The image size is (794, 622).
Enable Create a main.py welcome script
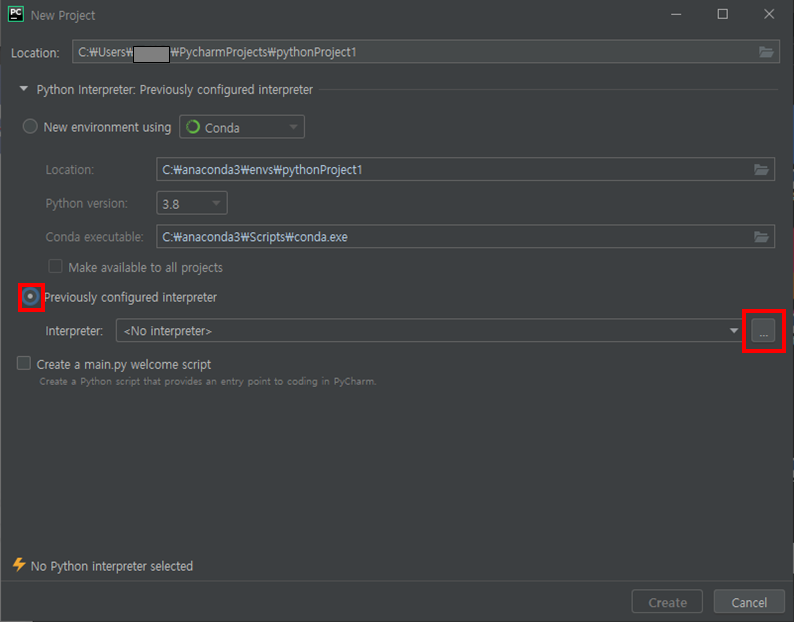[x=24, y=363]
